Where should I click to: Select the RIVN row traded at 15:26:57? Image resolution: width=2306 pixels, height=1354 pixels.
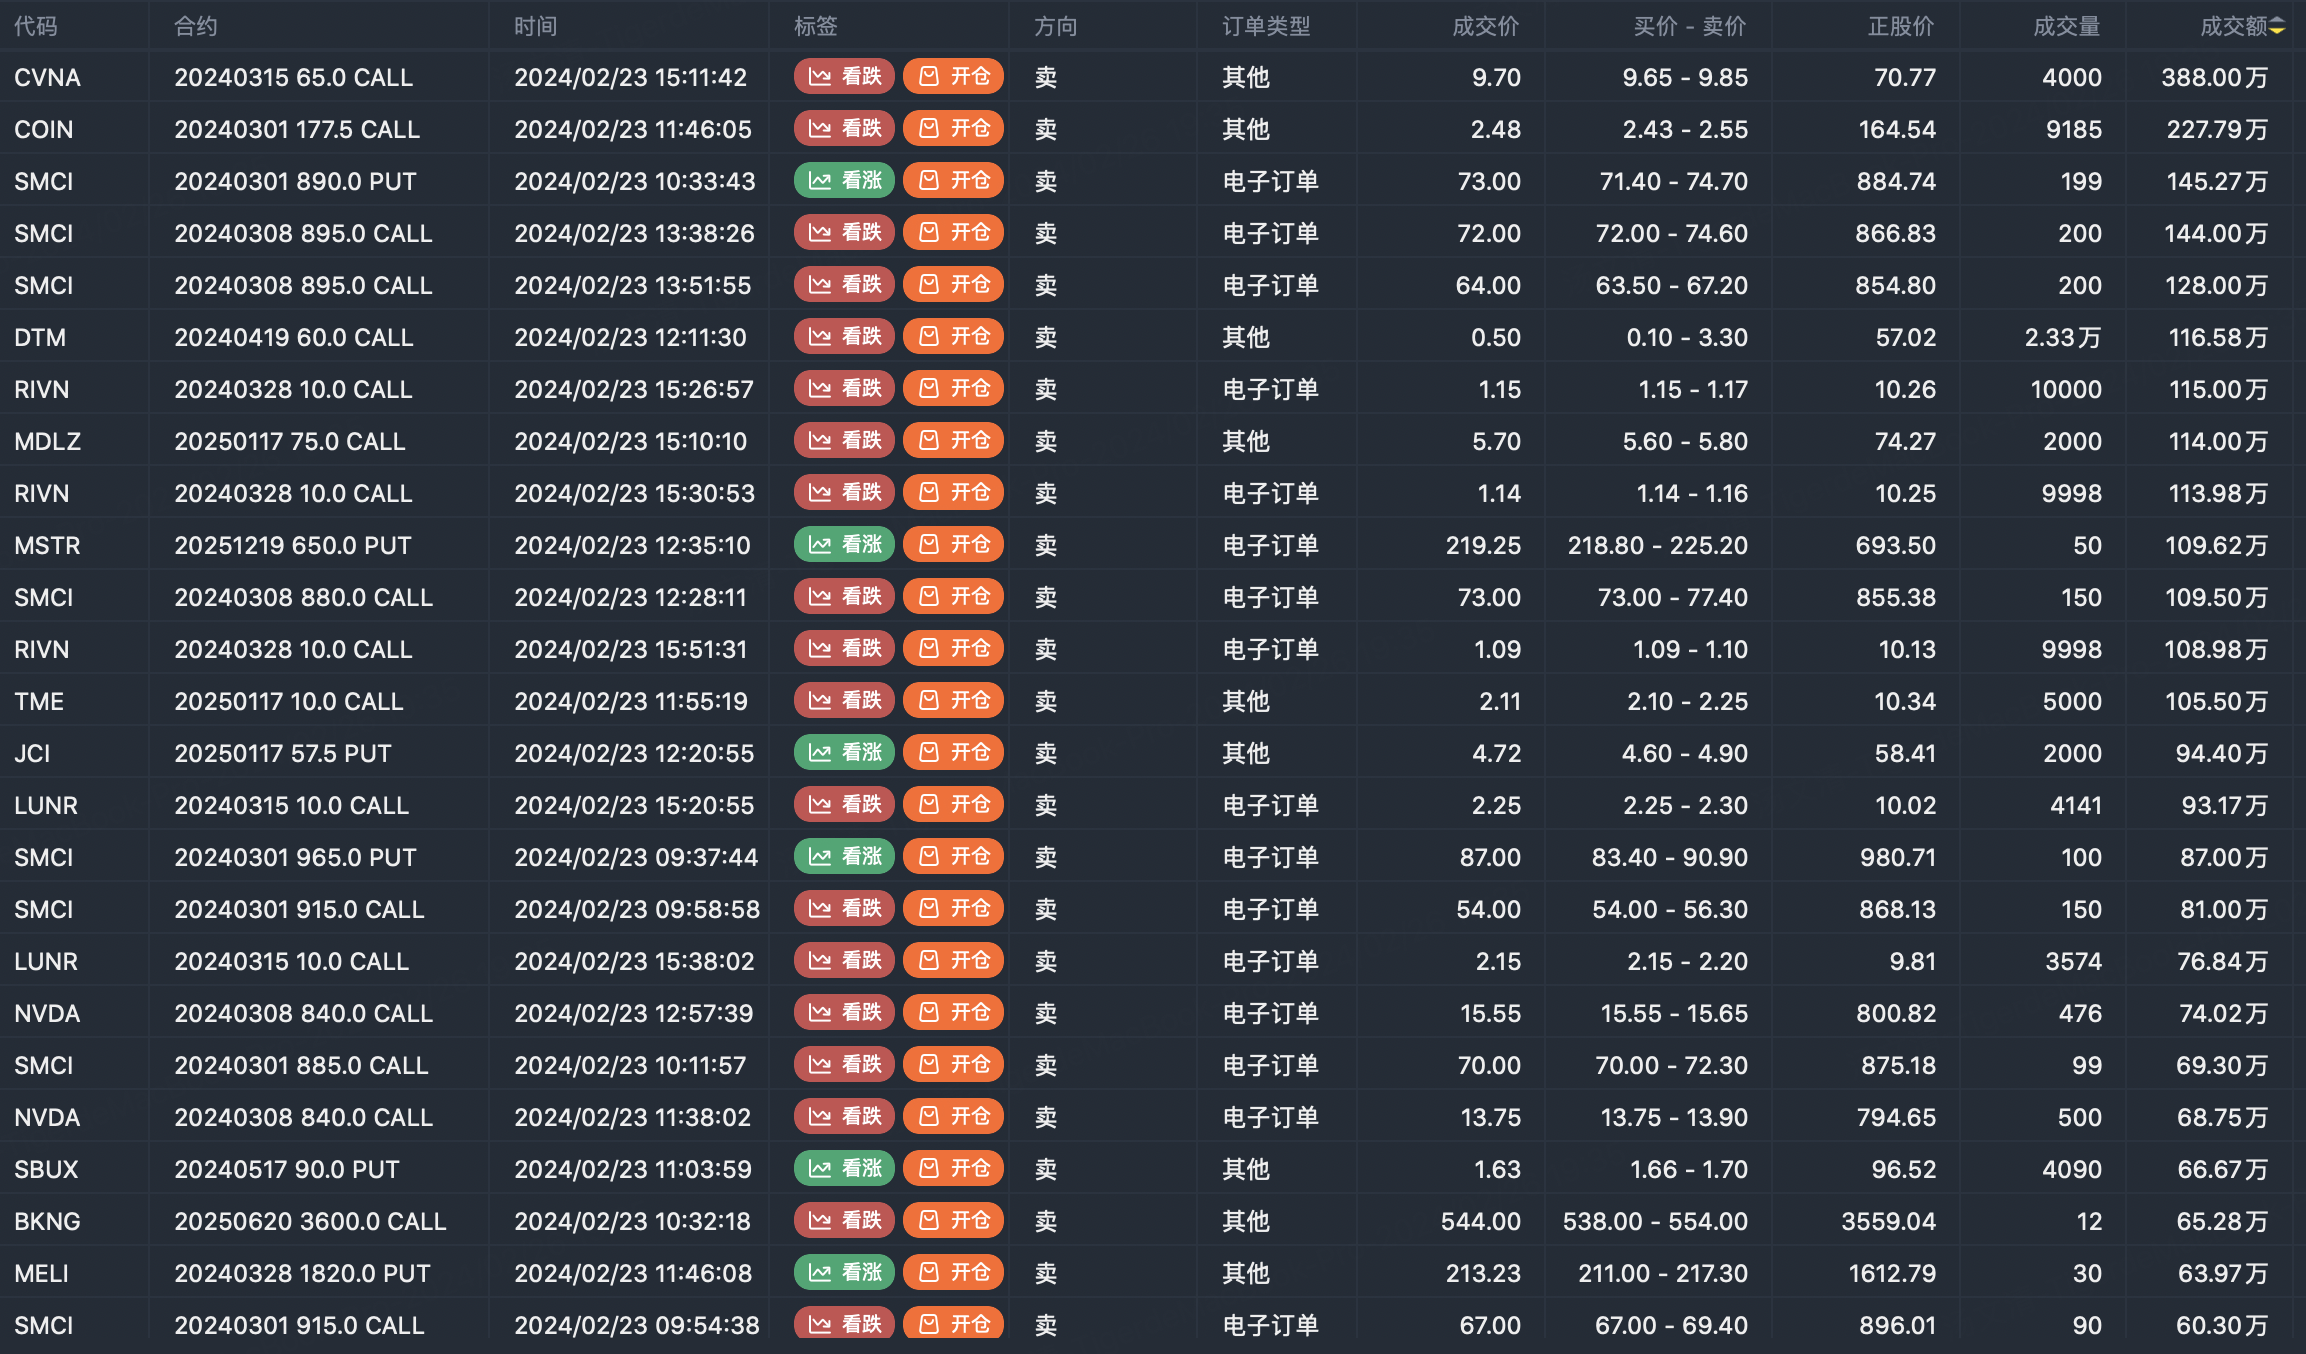[1153, 389]
